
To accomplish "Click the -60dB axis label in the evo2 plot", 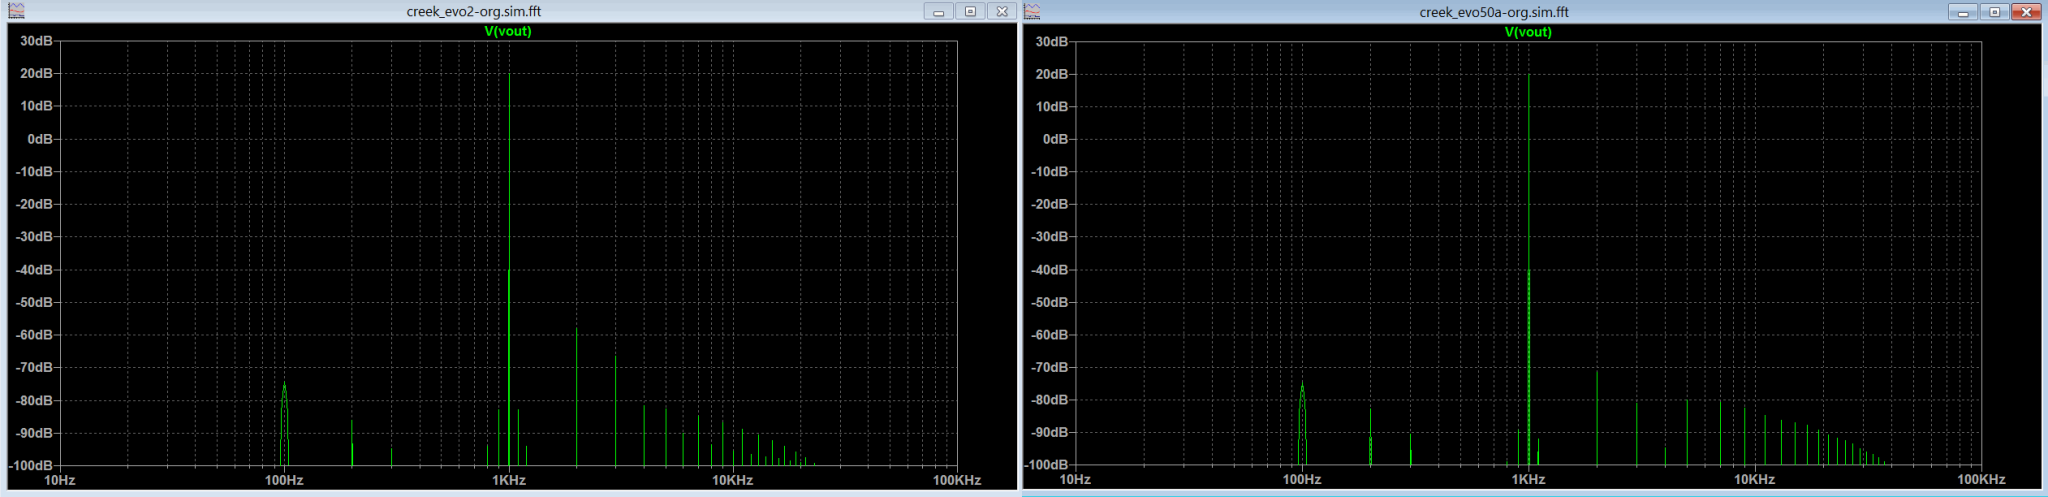I will 35,335.
